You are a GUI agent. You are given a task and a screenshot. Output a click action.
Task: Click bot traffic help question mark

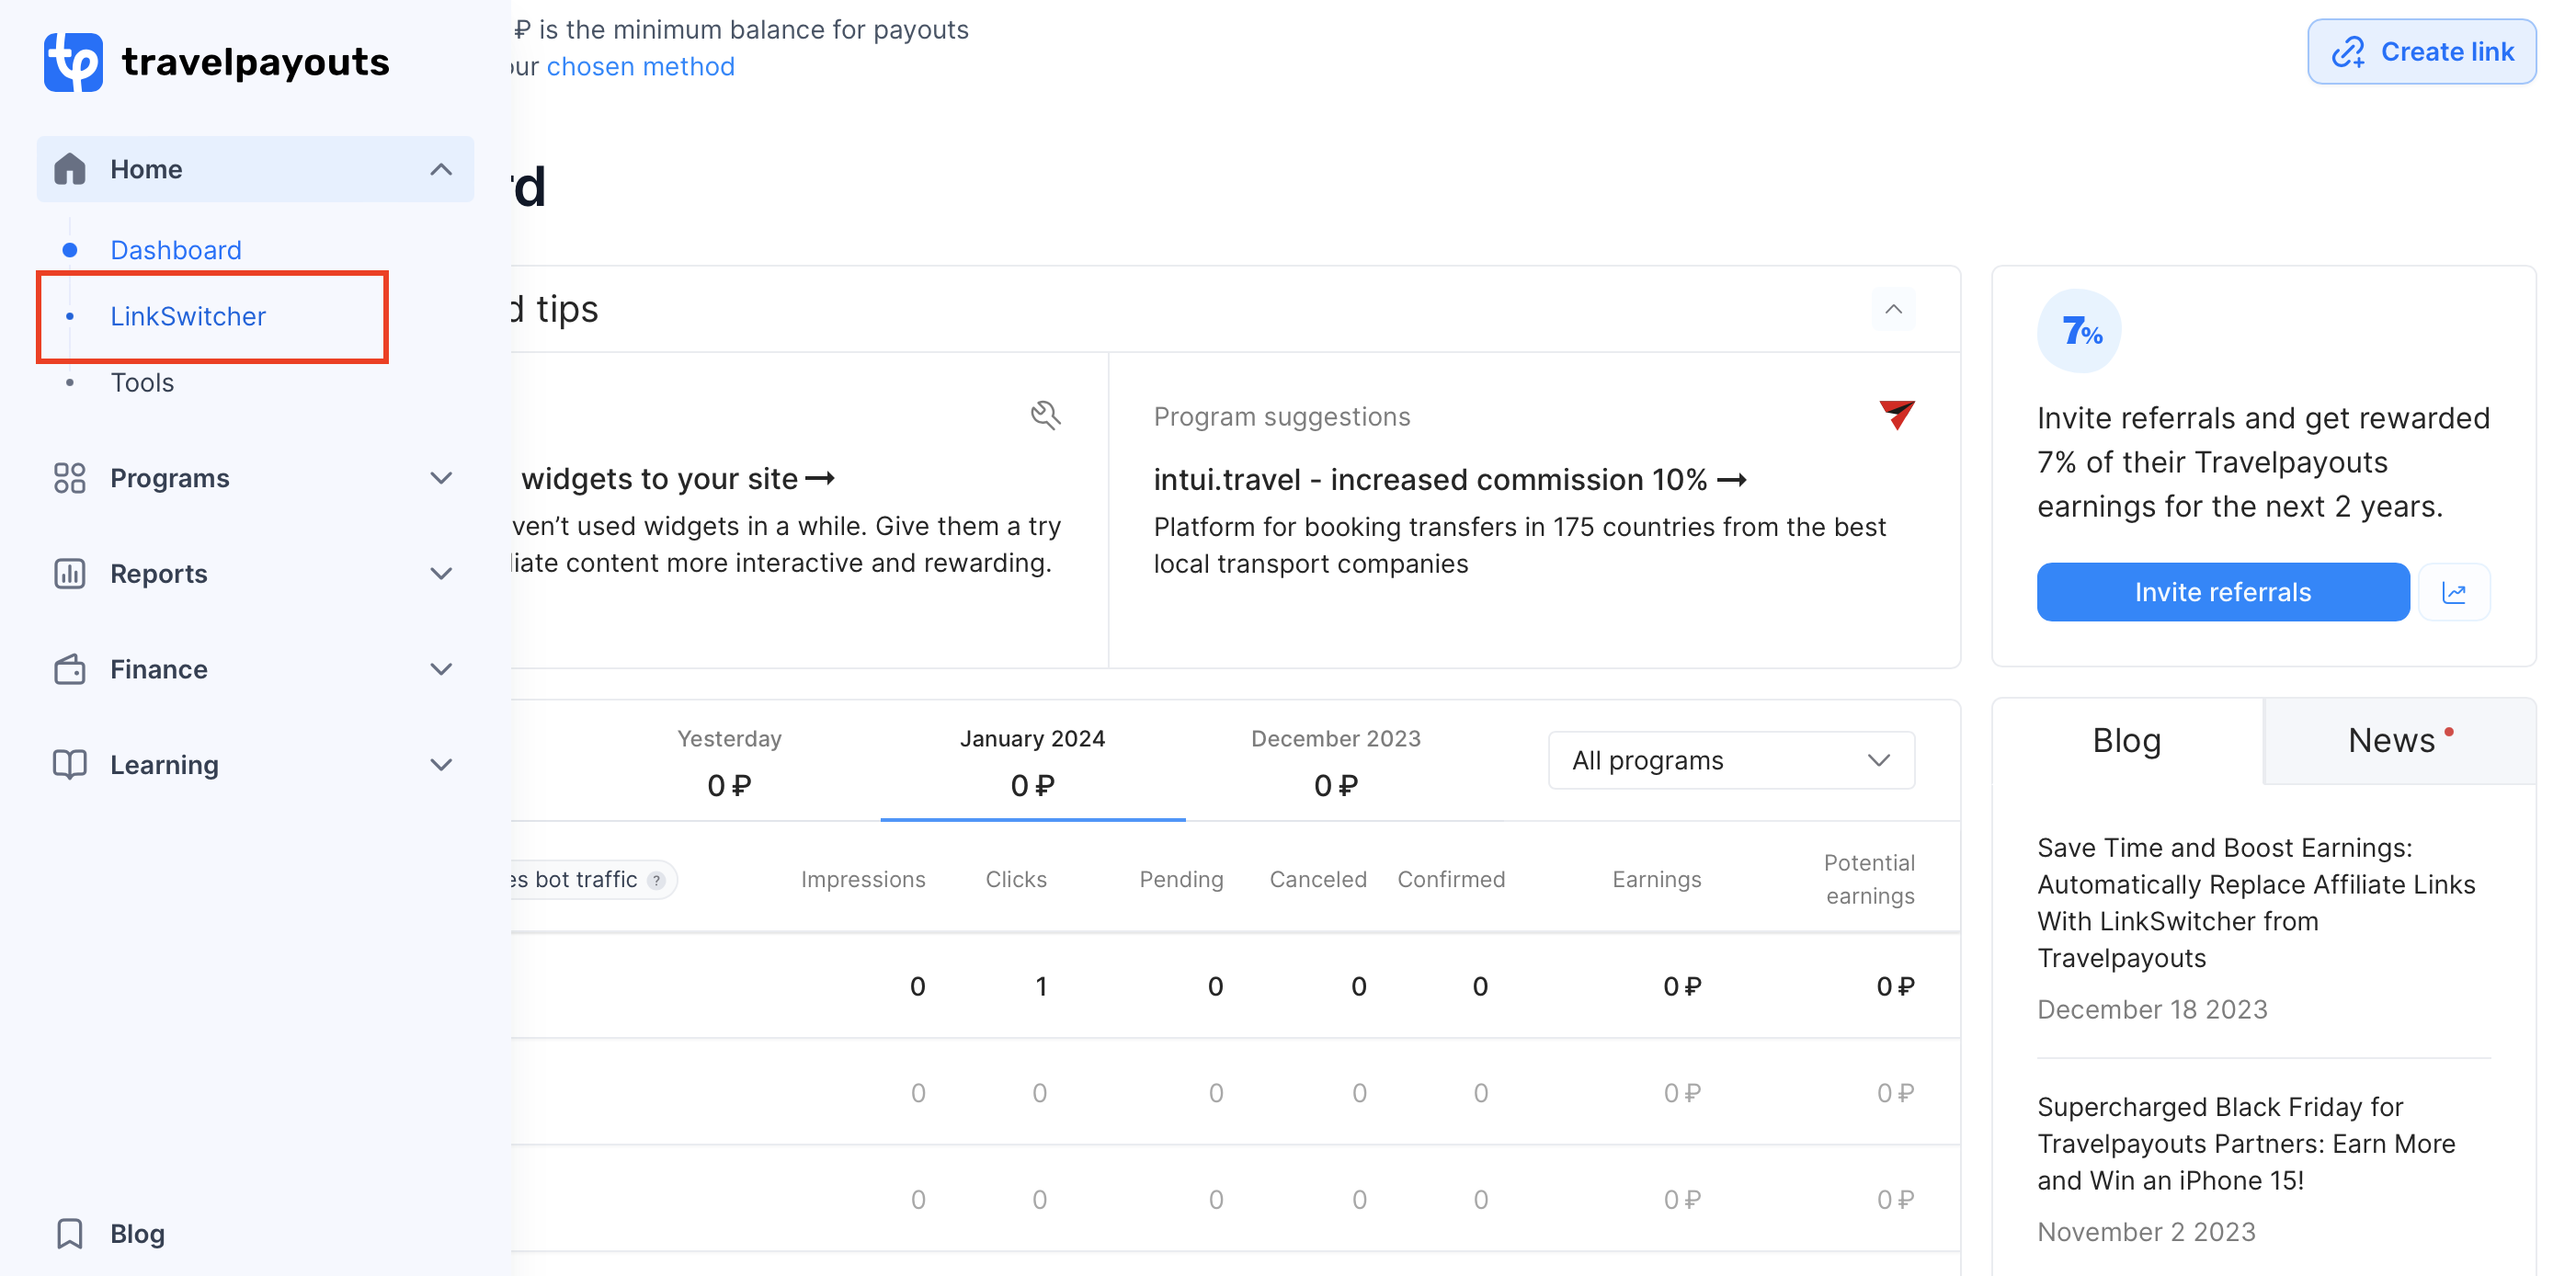(656, 880)
